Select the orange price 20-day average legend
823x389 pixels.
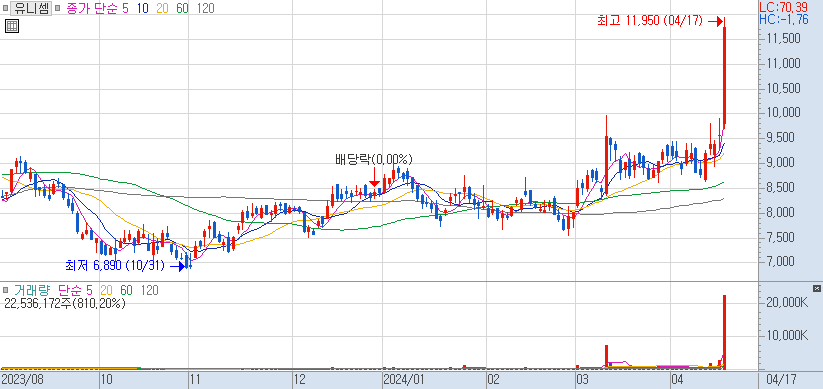pos(162,8)
